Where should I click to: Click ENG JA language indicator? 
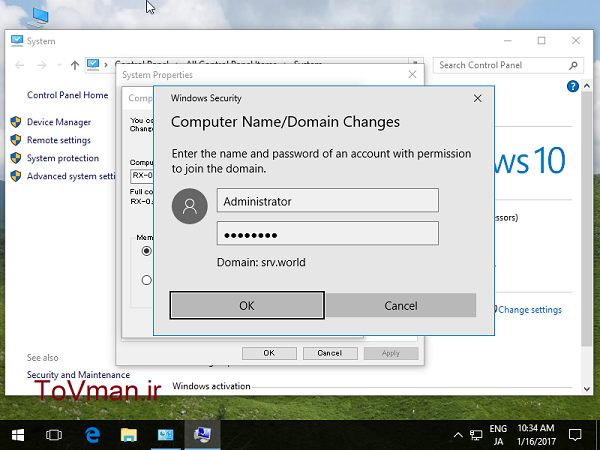tap(498, 435)
